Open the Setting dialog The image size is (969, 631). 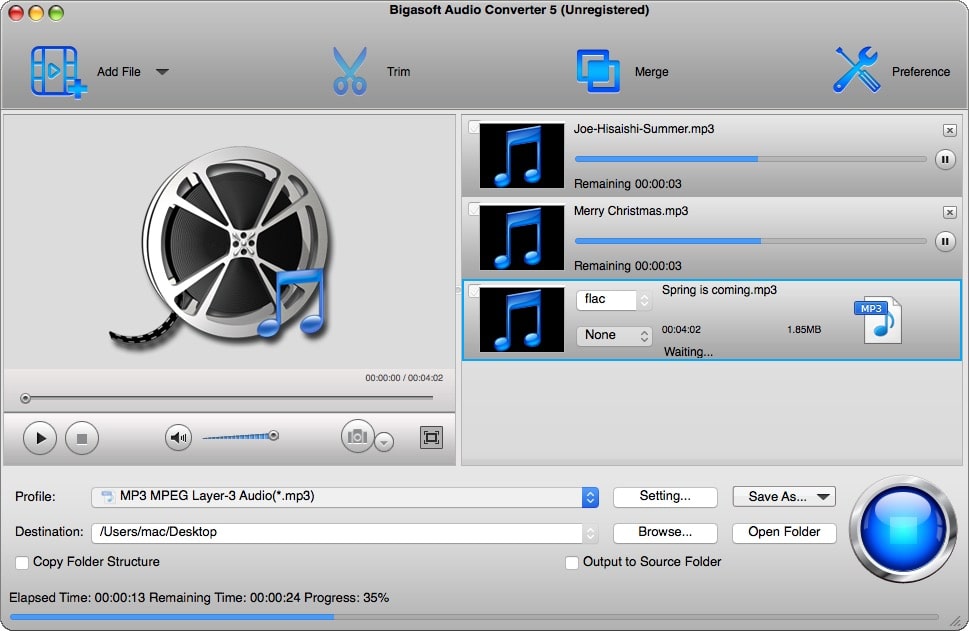coord(665,496)
